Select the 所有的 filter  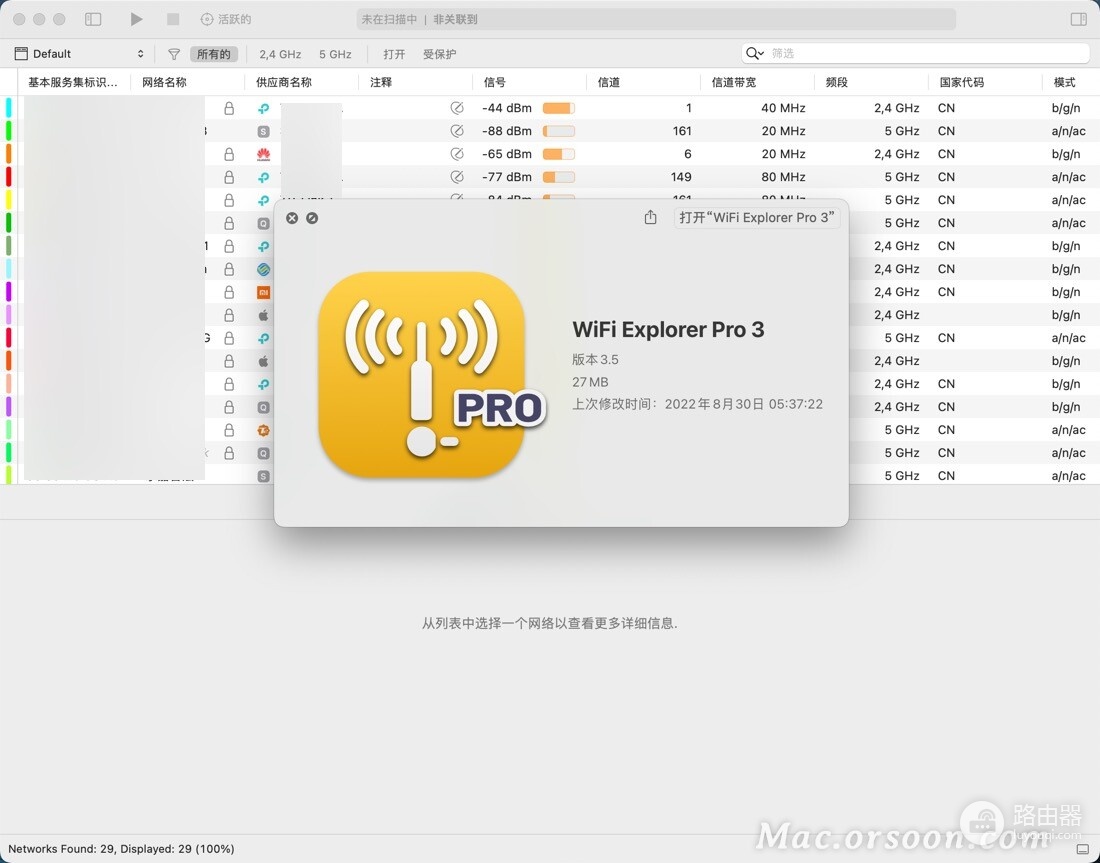214,54
